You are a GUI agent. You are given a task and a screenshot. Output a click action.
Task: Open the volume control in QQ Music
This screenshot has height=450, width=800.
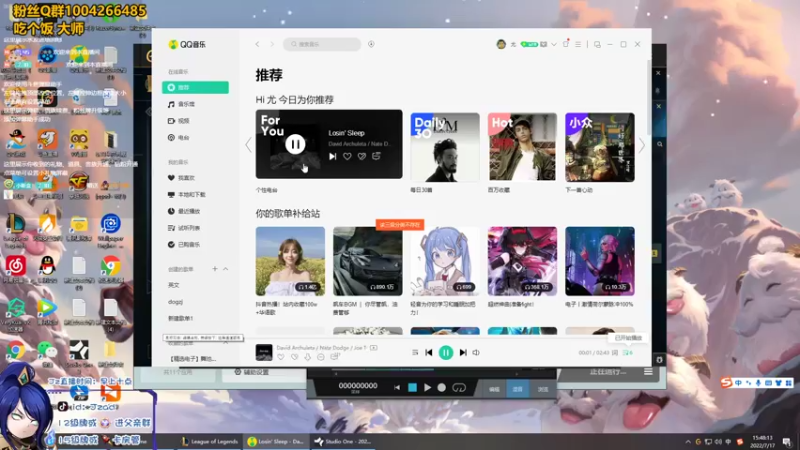[x=476, y=353]
